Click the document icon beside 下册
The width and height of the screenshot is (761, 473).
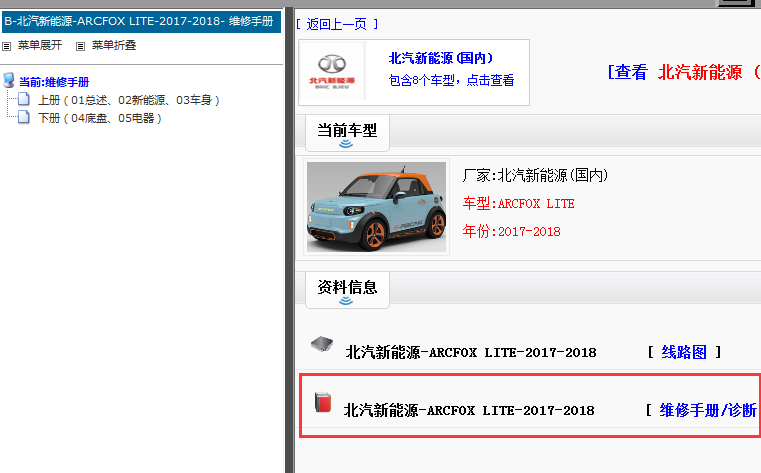pos(24,117)
